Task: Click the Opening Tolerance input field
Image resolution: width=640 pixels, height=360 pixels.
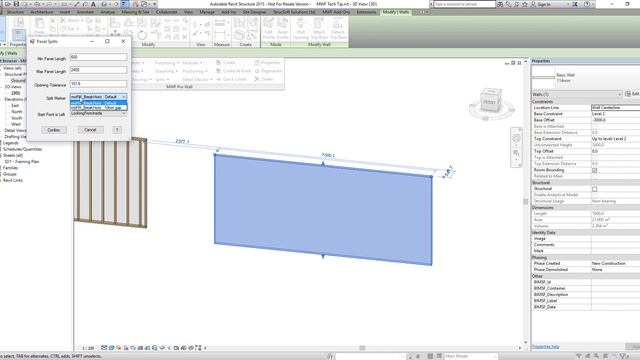Action: [98, 84]
